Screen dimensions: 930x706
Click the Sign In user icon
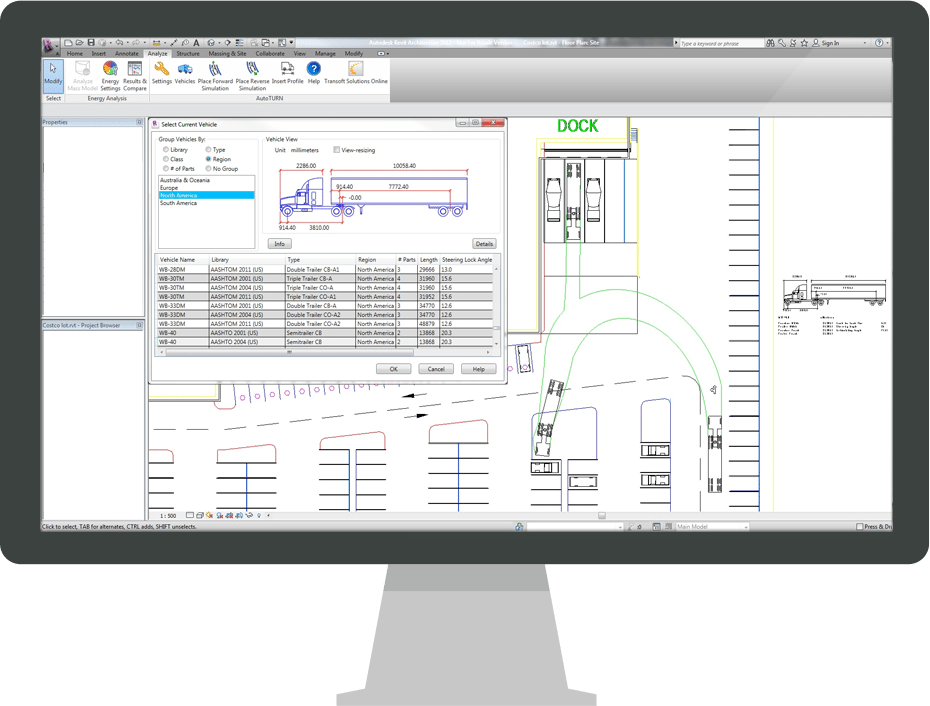tap(816, 43)
